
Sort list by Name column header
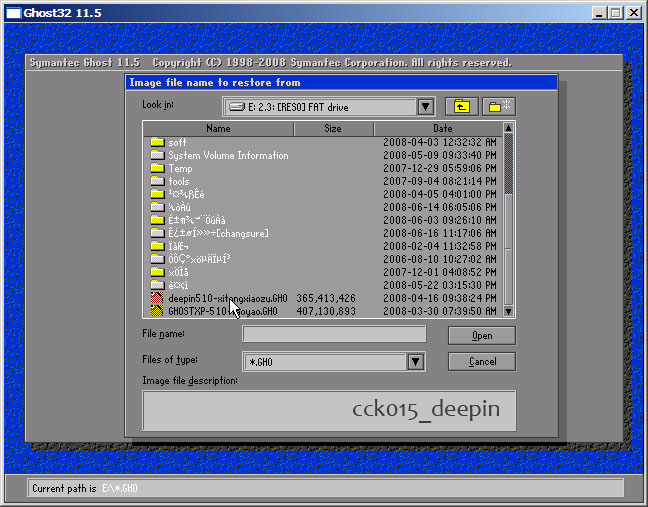(x=218, y=129)
